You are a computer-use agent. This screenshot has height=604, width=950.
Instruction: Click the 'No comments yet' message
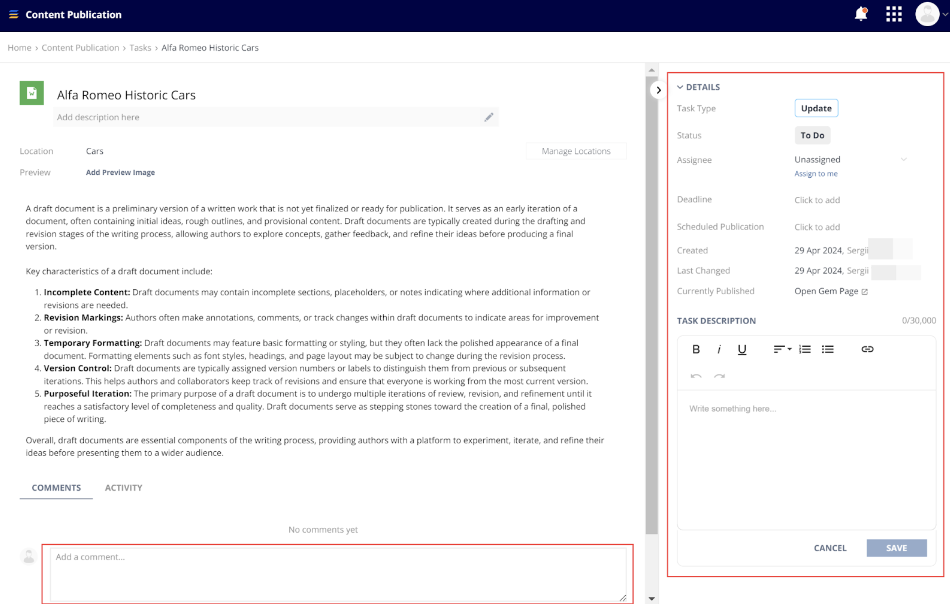pos(323,529)
